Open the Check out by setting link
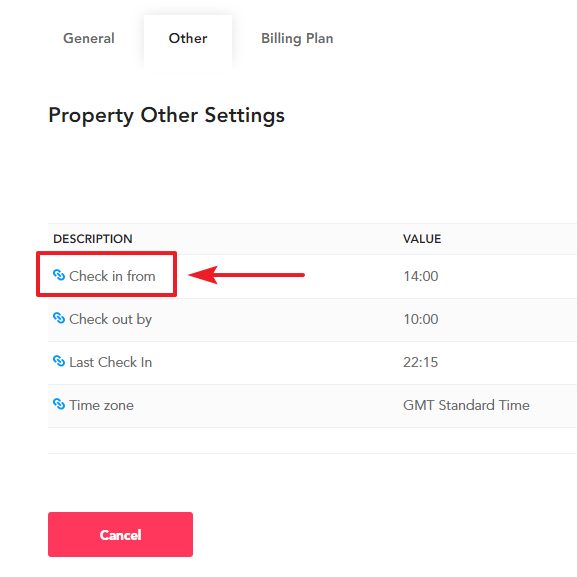The image size is (577, 577). 110,319
